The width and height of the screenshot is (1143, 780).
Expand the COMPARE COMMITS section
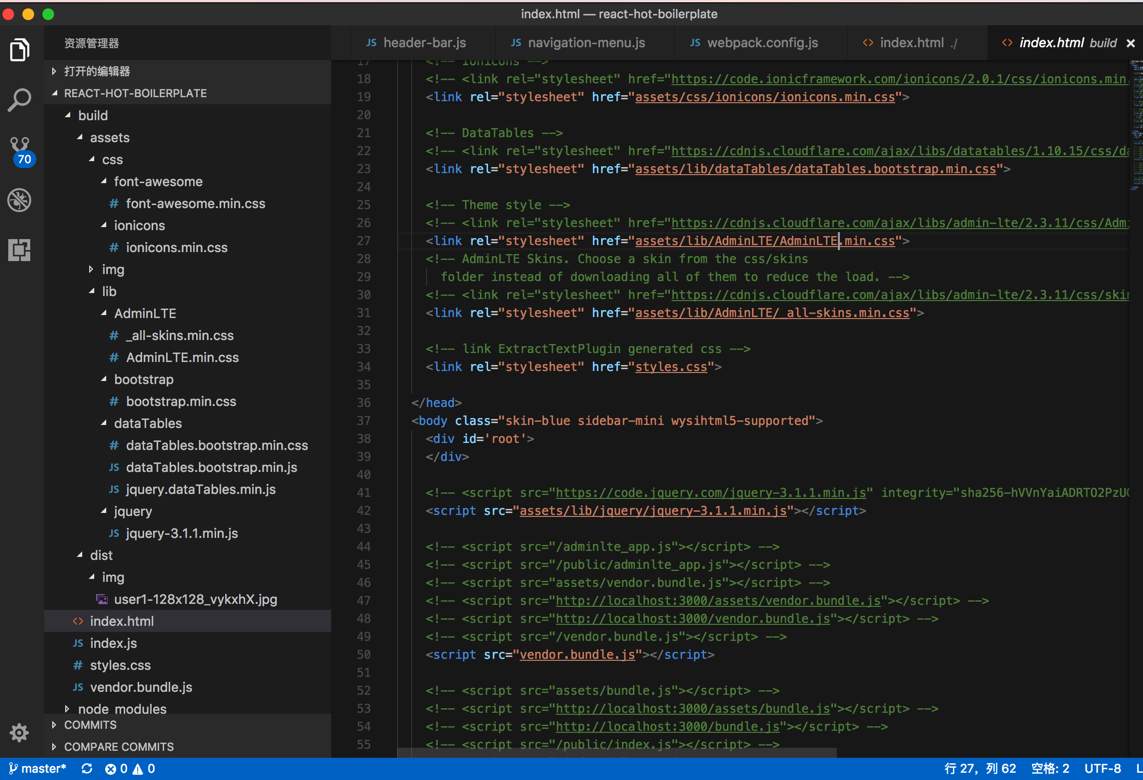(x=118, y=747)
